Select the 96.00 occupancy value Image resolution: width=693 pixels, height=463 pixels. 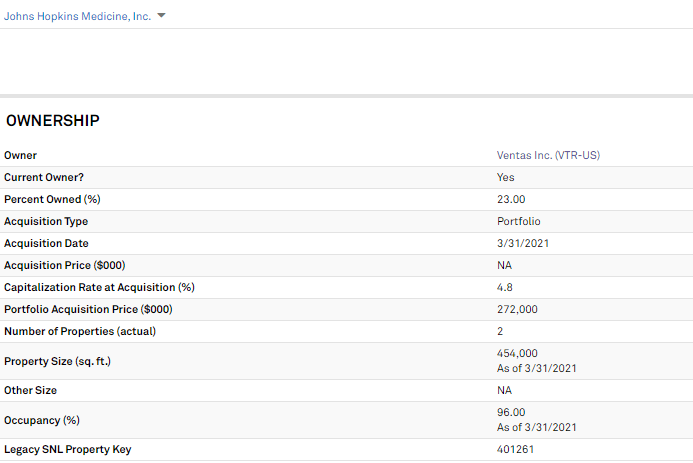point(511,412)
